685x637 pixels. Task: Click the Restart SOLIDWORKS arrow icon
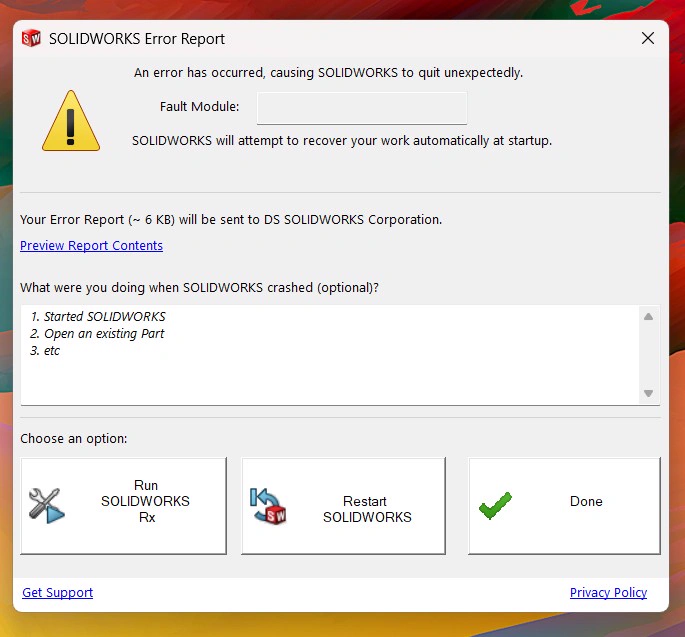pyautogui.click(x=267, y=505)
